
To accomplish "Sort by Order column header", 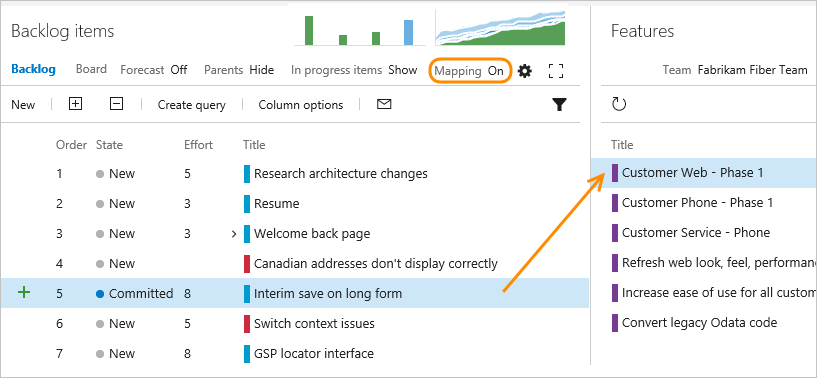I will (x=71, y=145).
